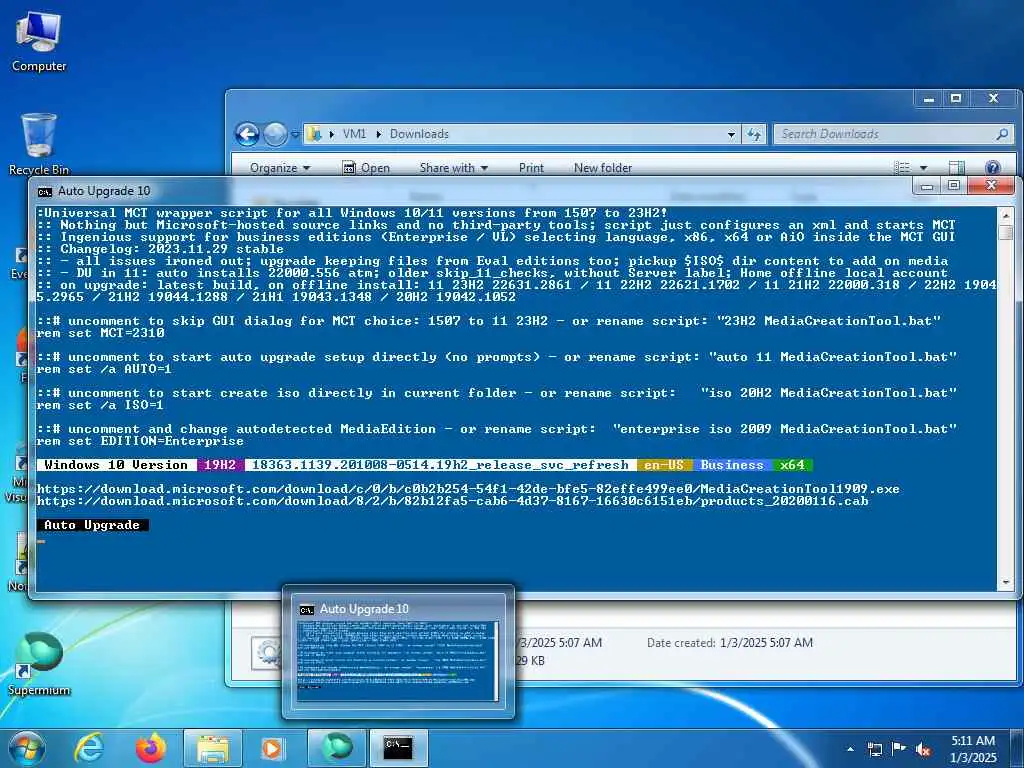
Task: Open recent pages dropdown beside Forward
Action: point(295,135)
